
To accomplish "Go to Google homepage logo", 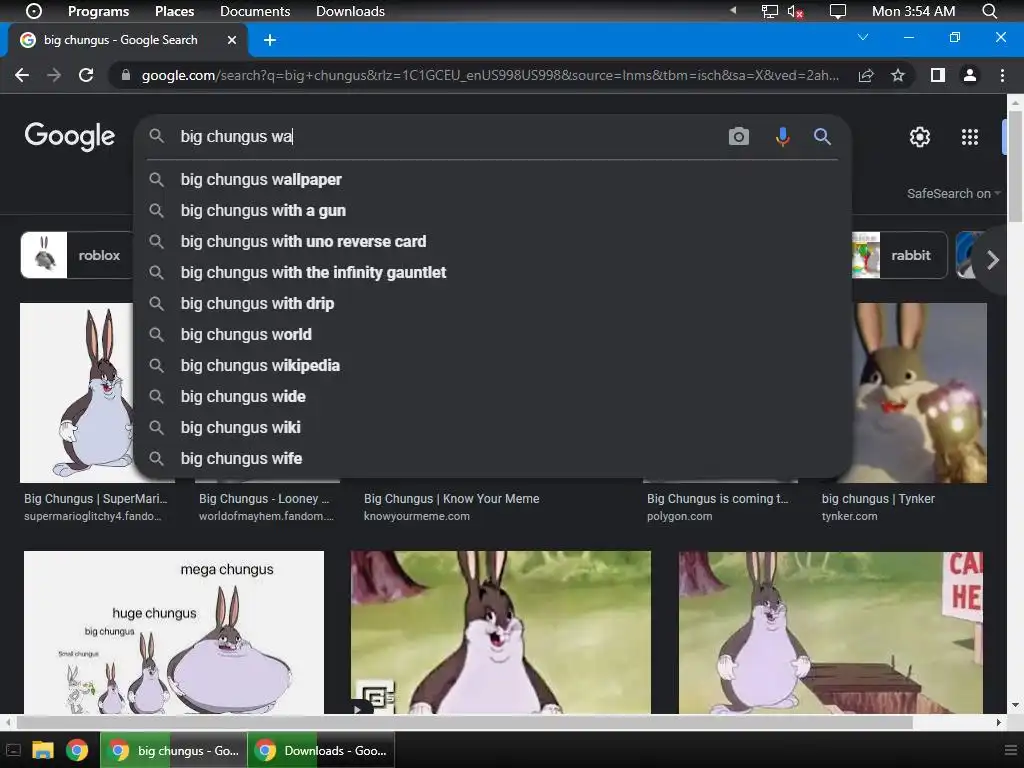I will (69, 136).
